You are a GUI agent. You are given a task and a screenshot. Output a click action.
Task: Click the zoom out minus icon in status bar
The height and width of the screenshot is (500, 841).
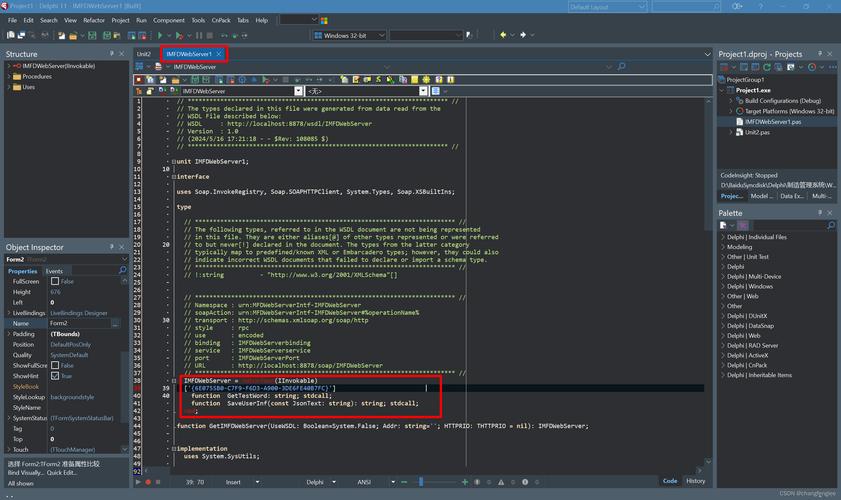click(x=404, y=482)
